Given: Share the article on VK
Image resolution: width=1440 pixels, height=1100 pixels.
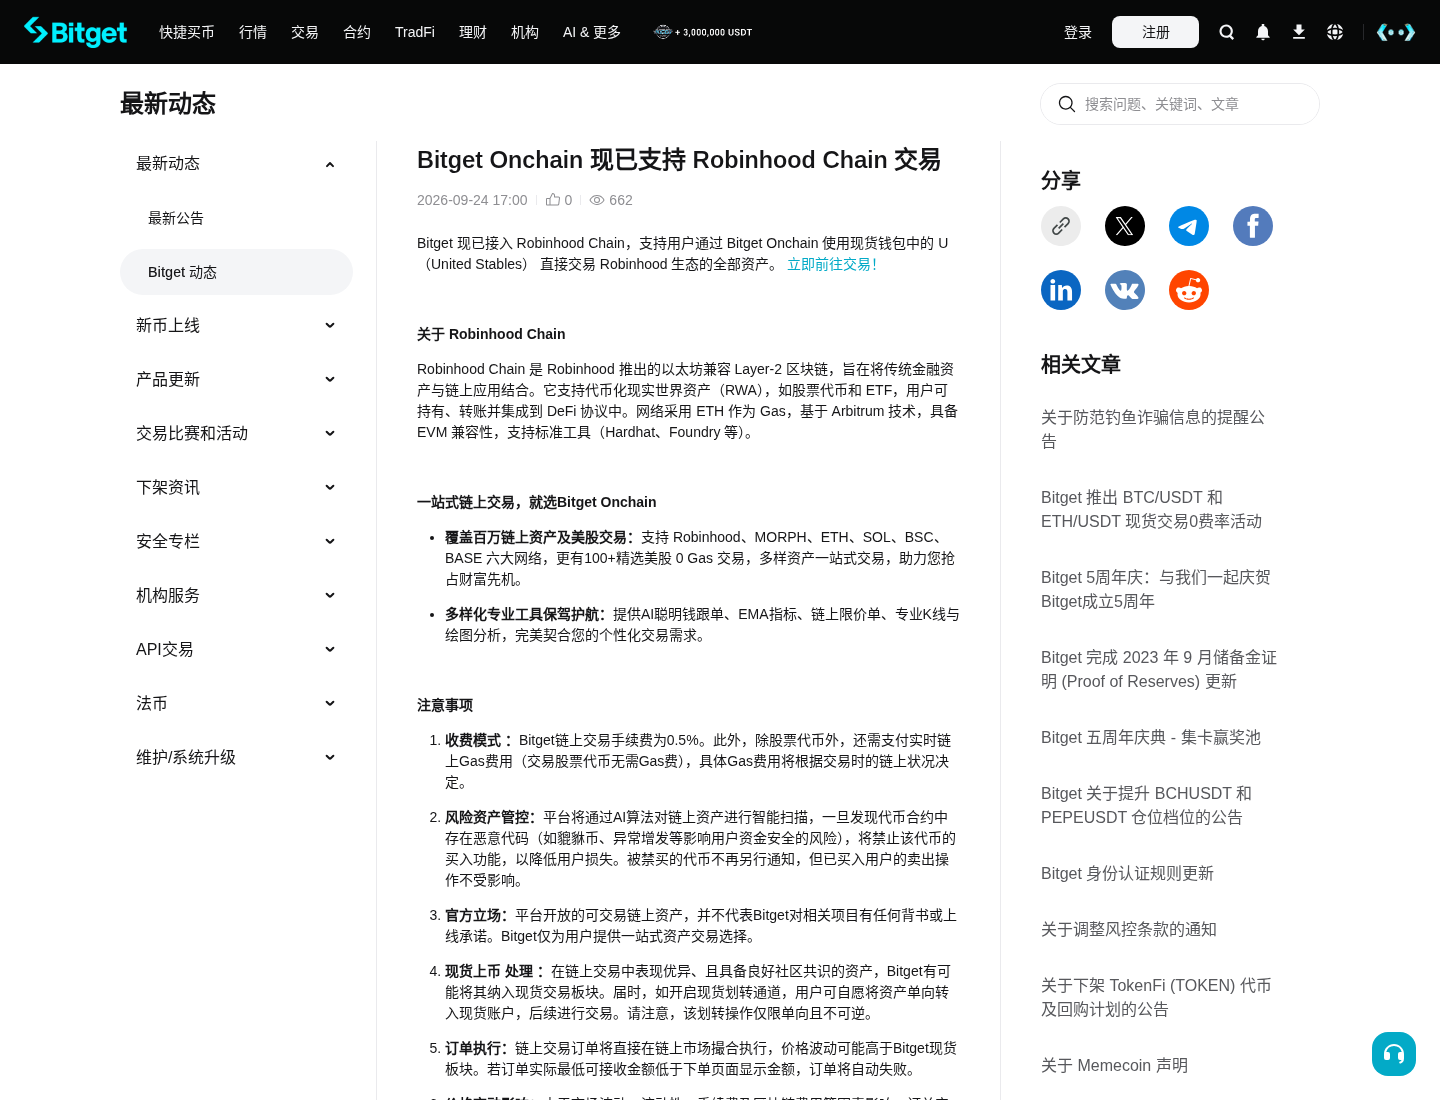Looking at the screenshot, I should pos(1125,290).
